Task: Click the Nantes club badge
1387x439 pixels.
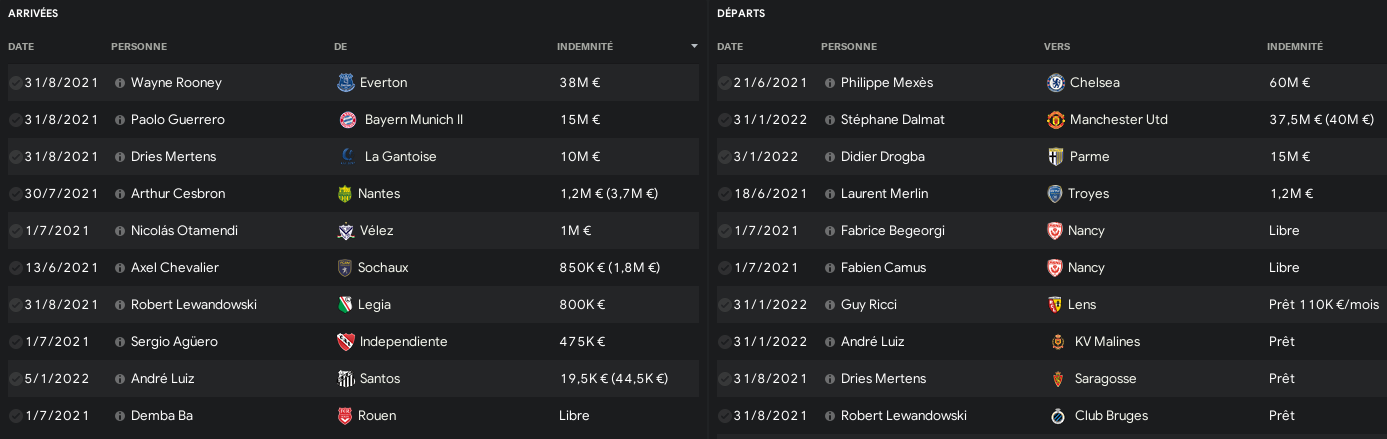Action: 346,193
